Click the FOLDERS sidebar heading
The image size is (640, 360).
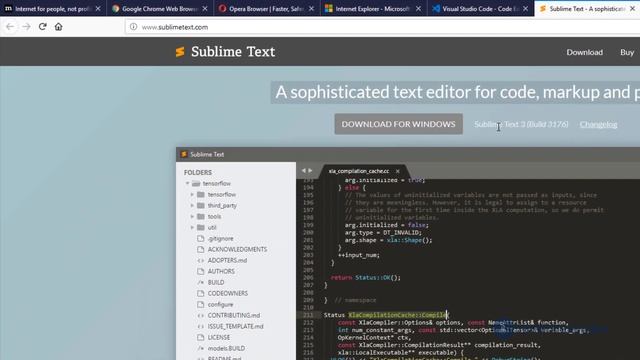click(x=198, y=173)
